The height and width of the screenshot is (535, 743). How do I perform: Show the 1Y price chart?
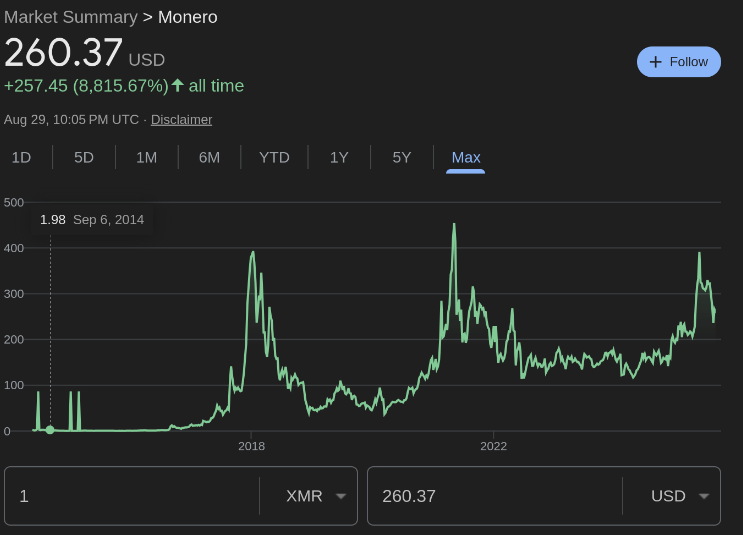click(x=339, y=157)
